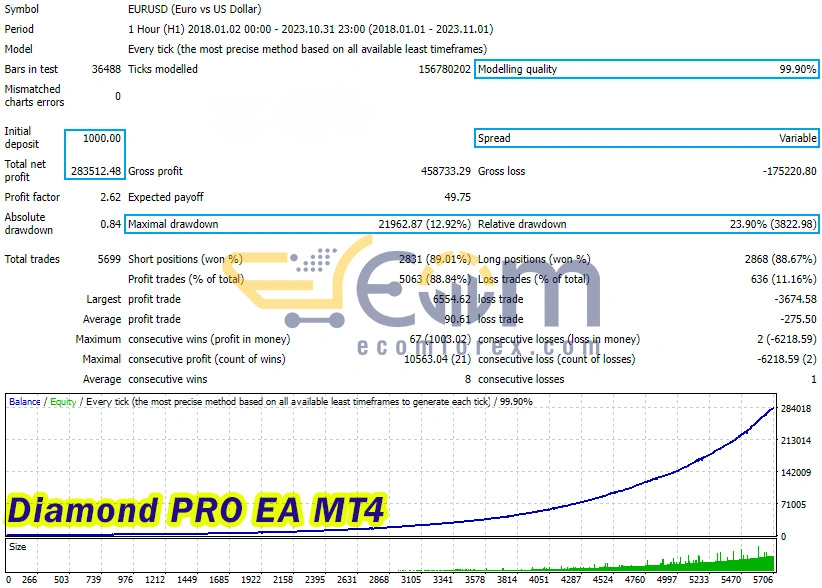Click the average loss trade value -275.50
Viewport: 822px width, 588px height.
(798, 319)
